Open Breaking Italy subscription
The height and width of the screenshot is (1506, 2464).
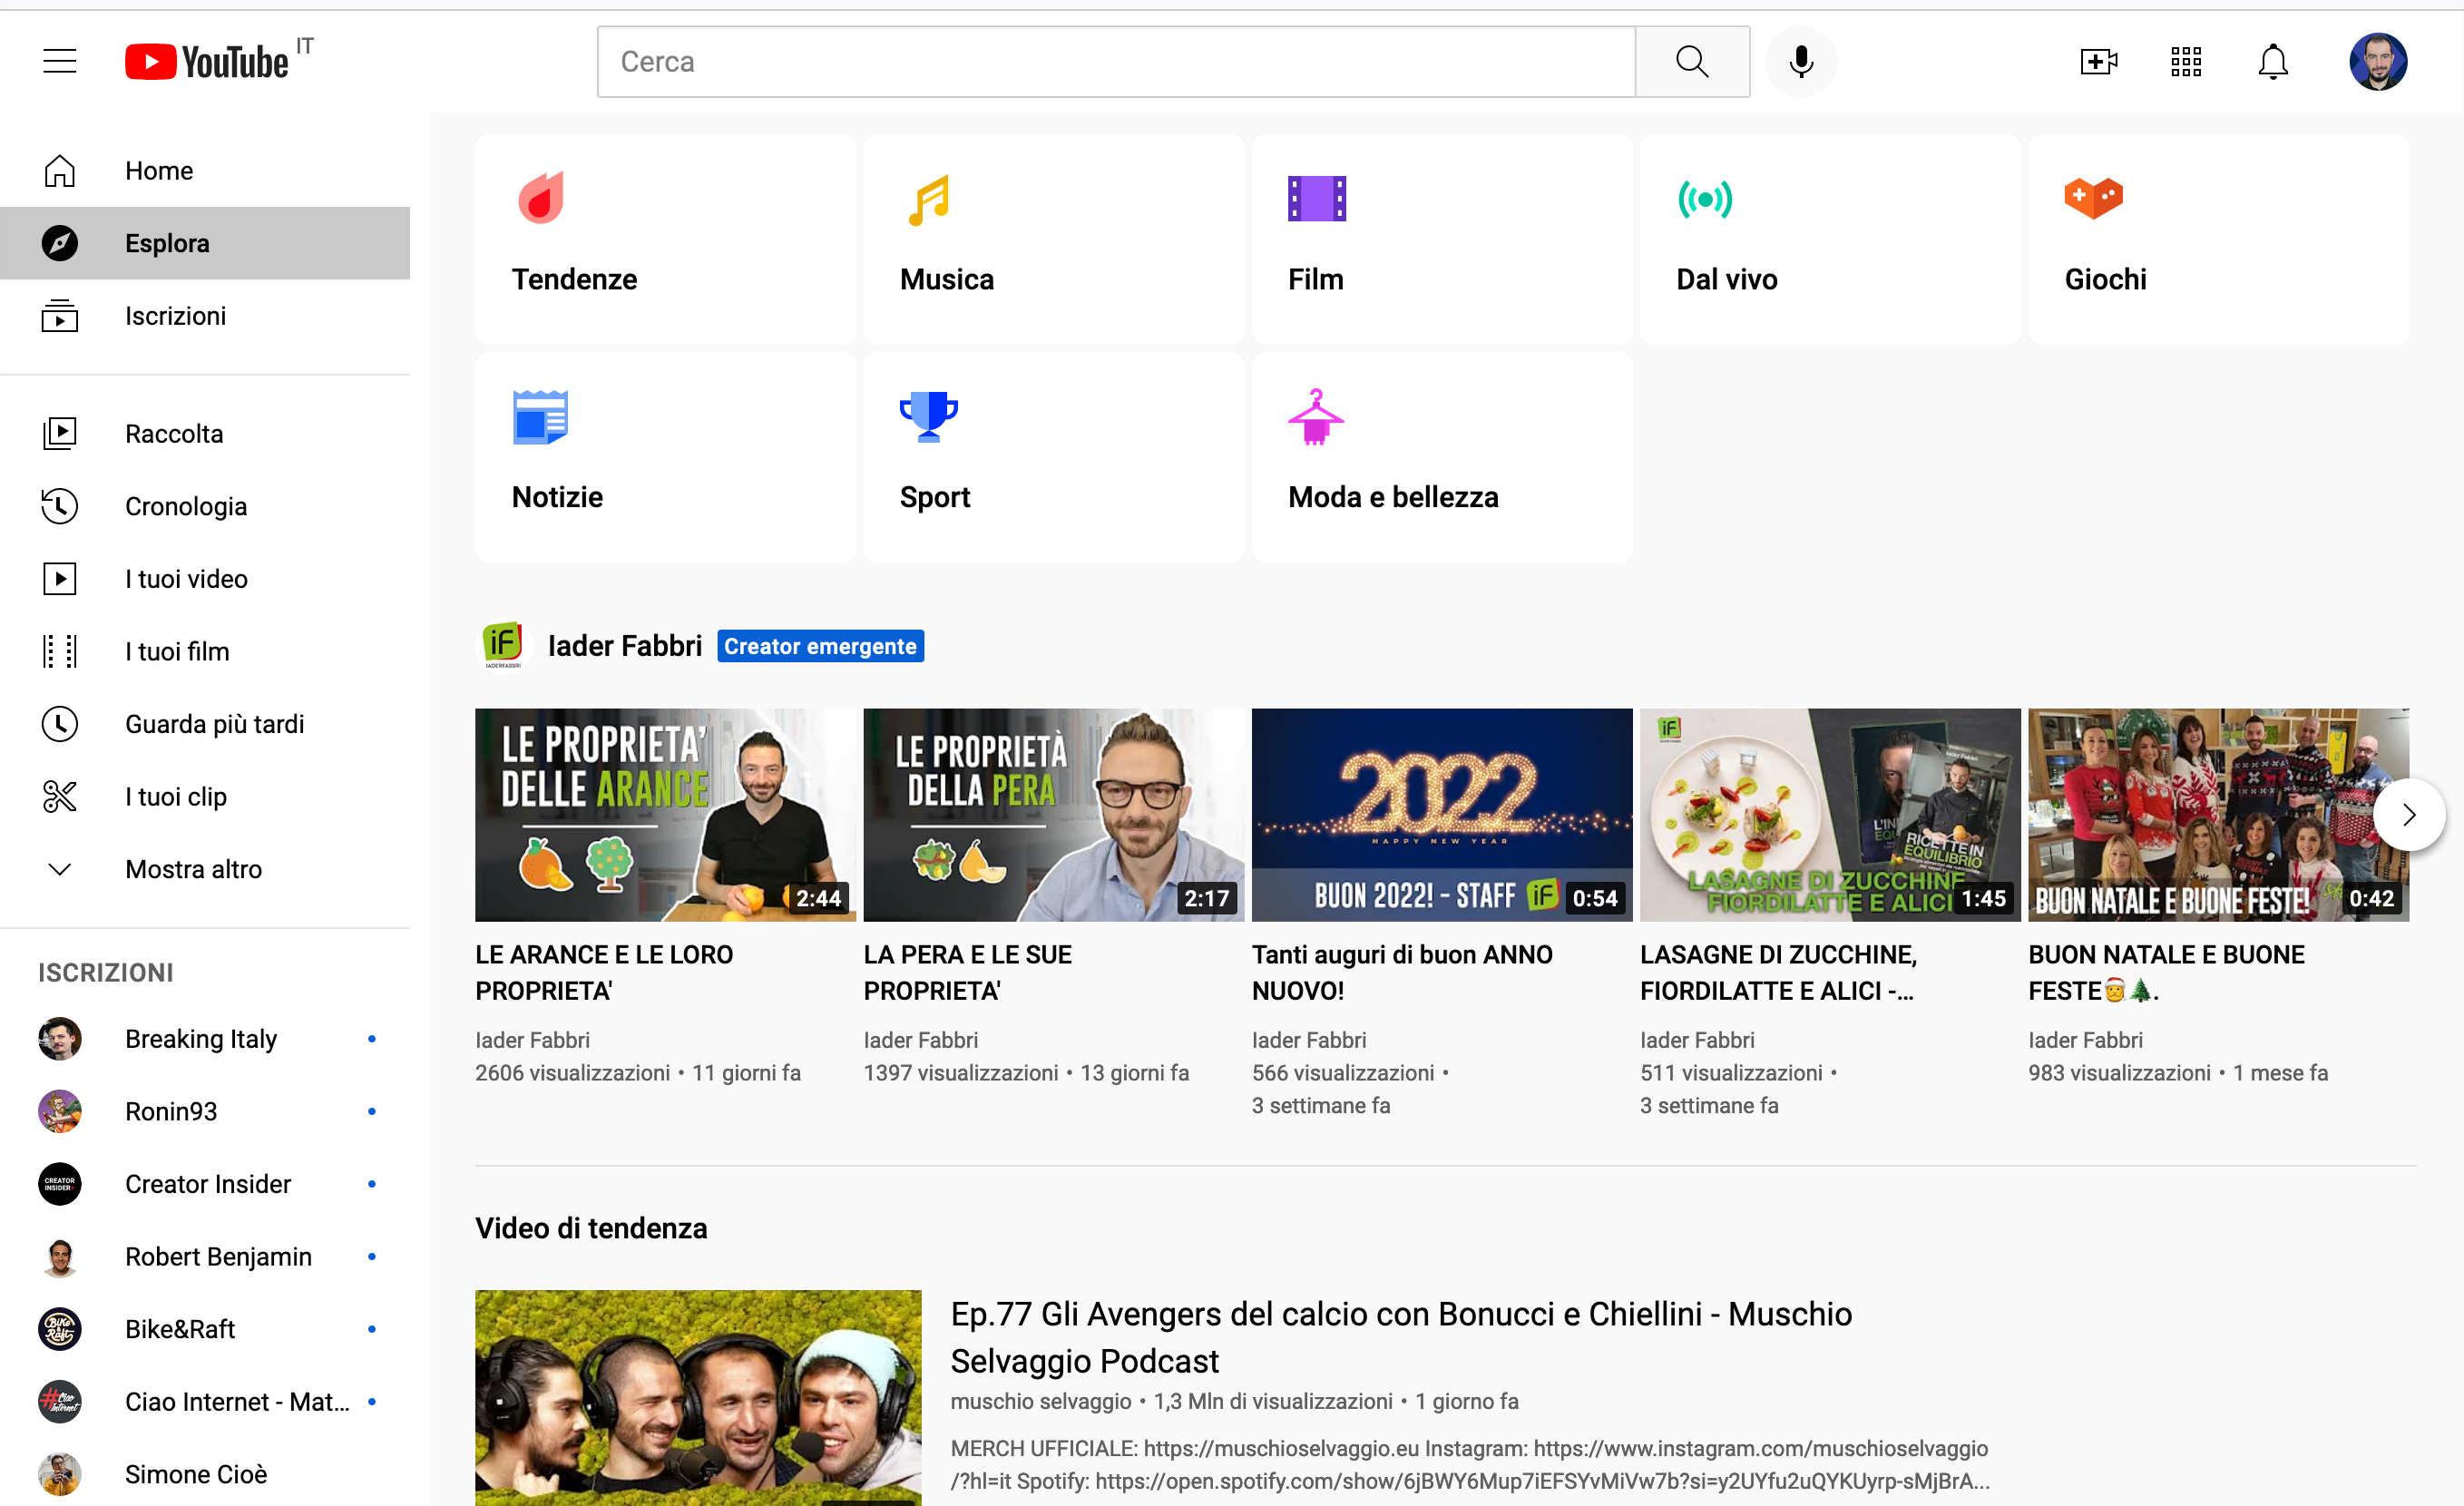pos(205,1039)
